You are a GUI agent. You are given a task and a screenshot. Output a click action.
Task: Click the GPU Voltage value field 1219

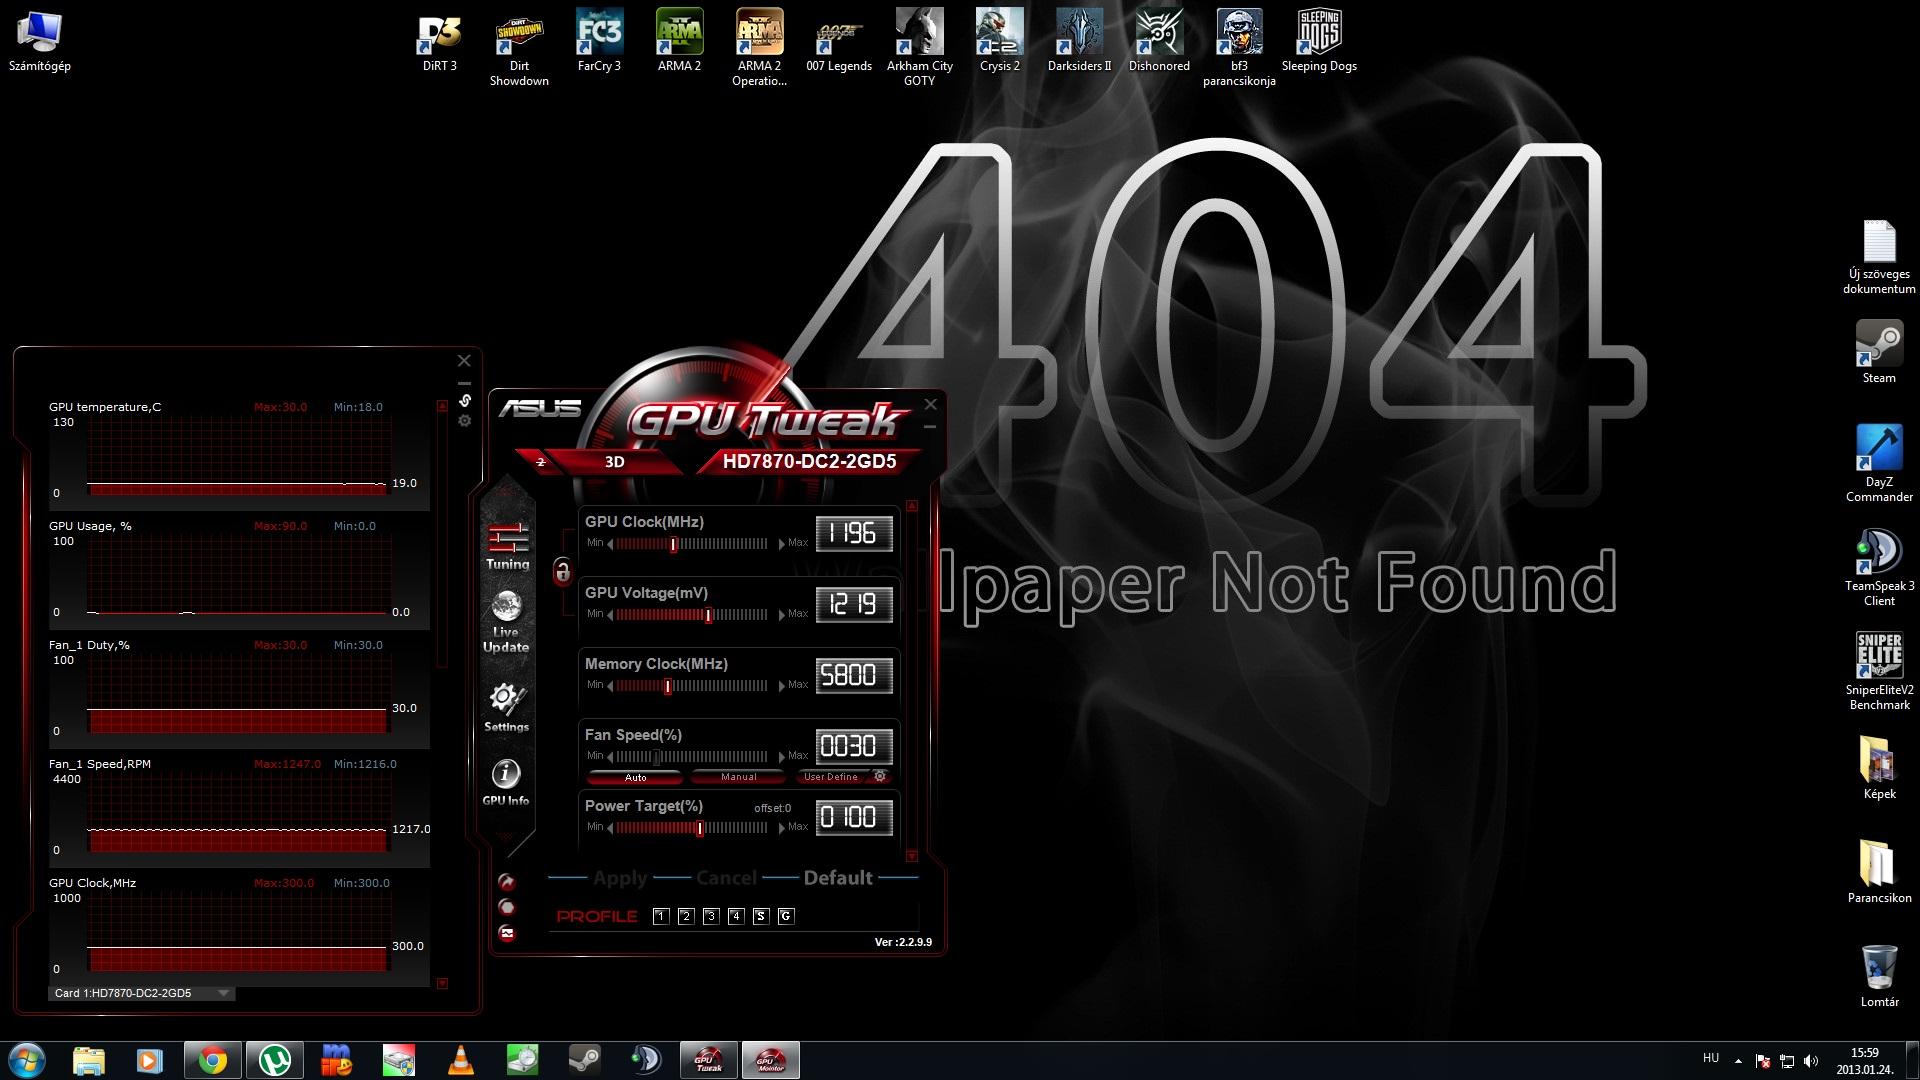click(854, 605)
